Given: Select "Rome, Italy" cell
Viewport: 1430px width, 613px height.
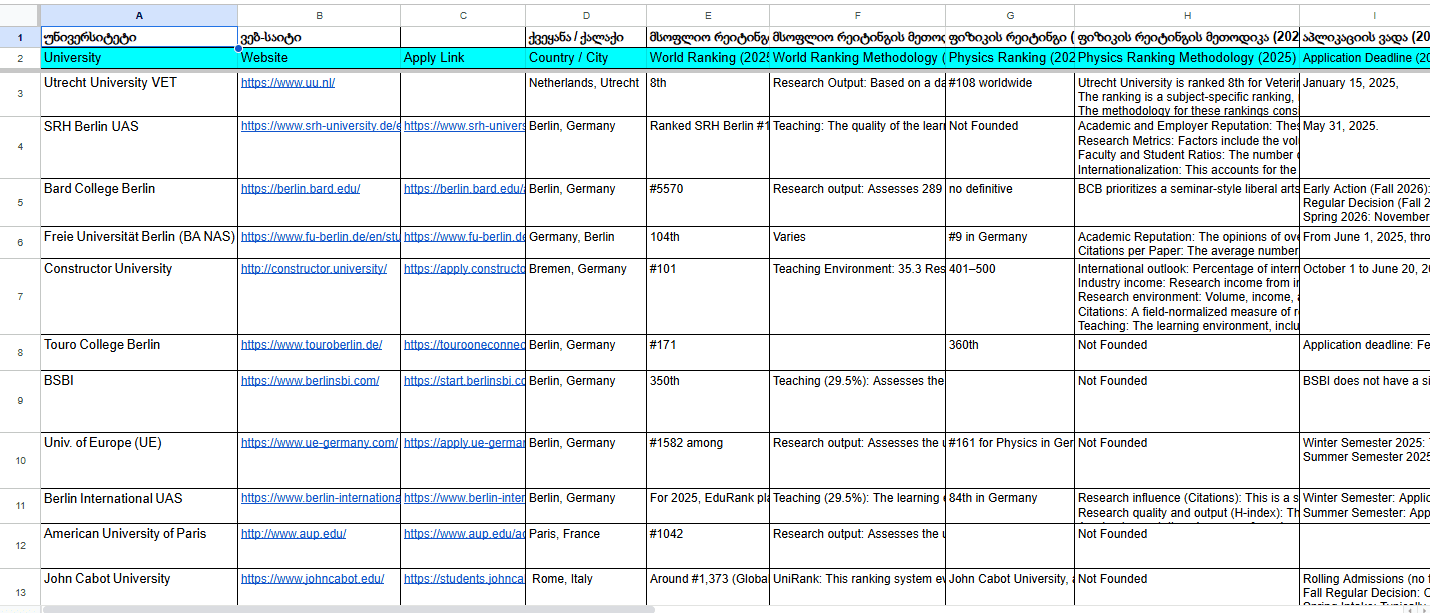Looking at the screenshot, I should [x=586, y=587].
